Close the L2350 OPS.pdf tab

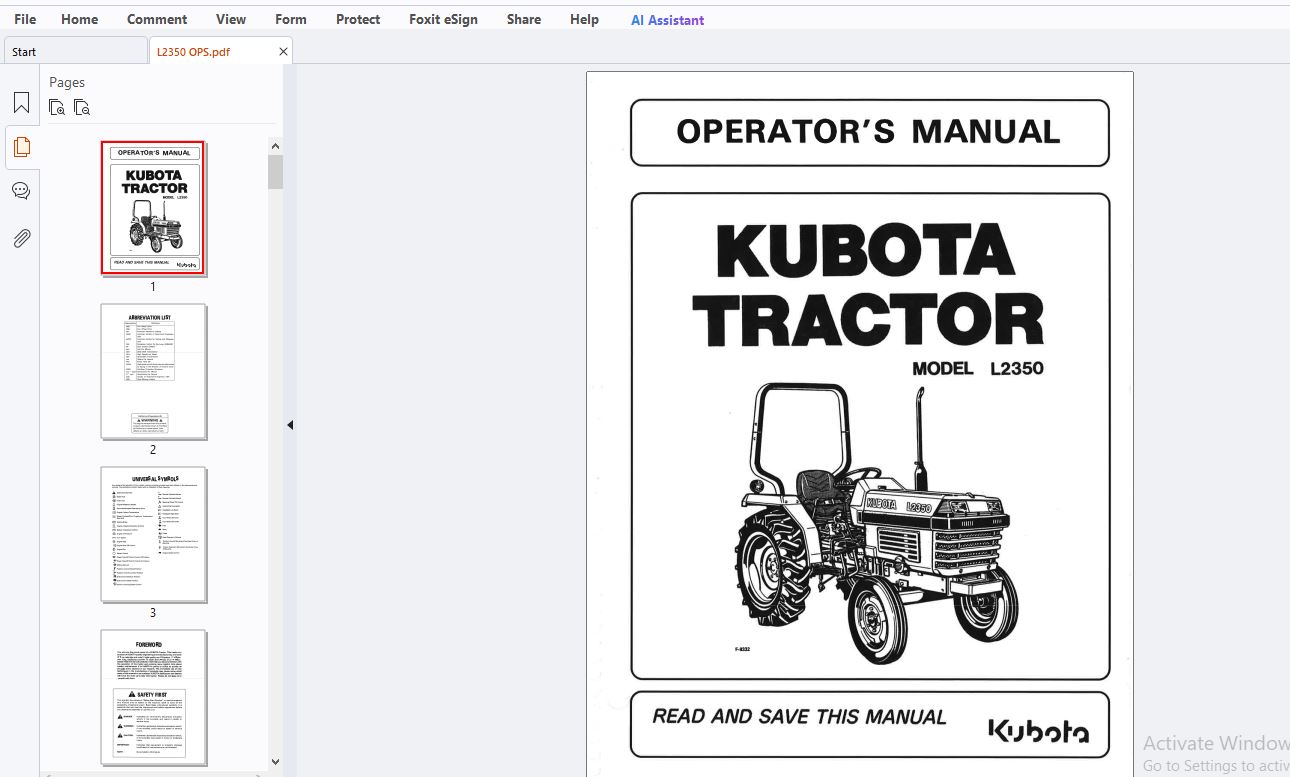click(283, 52)
